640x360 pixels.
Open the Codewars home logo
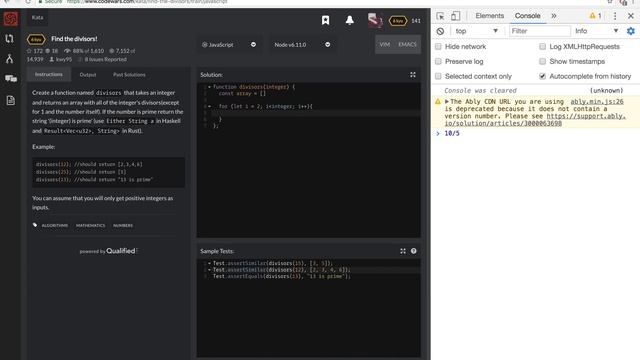(x=11, y=19)
